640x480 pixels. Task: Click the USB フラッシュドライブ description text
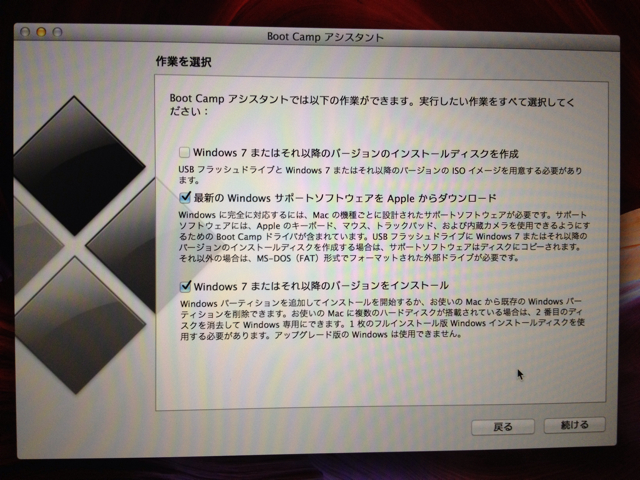tap(380, 175)
